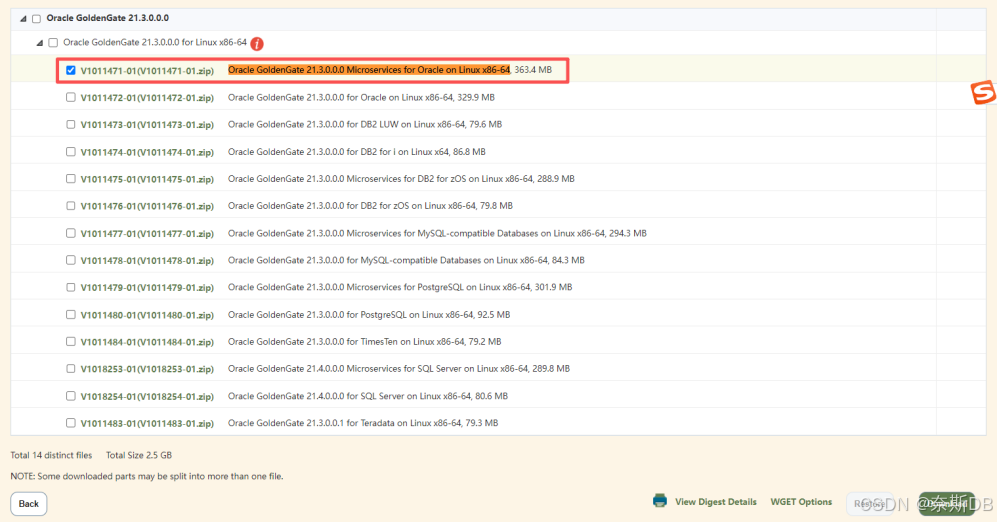Click the V1011478-01.zip link
The width and height of the screenshot is (997, 522).
147,261
